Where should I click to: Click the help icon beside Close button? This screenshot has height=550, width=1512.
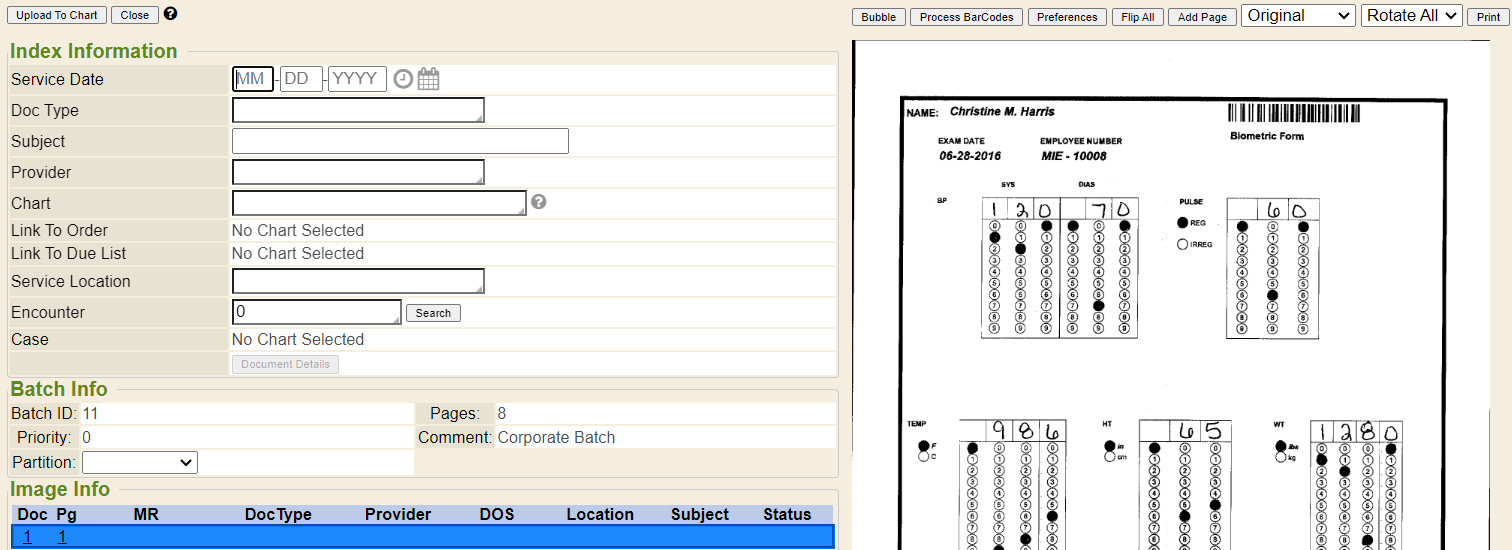(x=170, y=14)
